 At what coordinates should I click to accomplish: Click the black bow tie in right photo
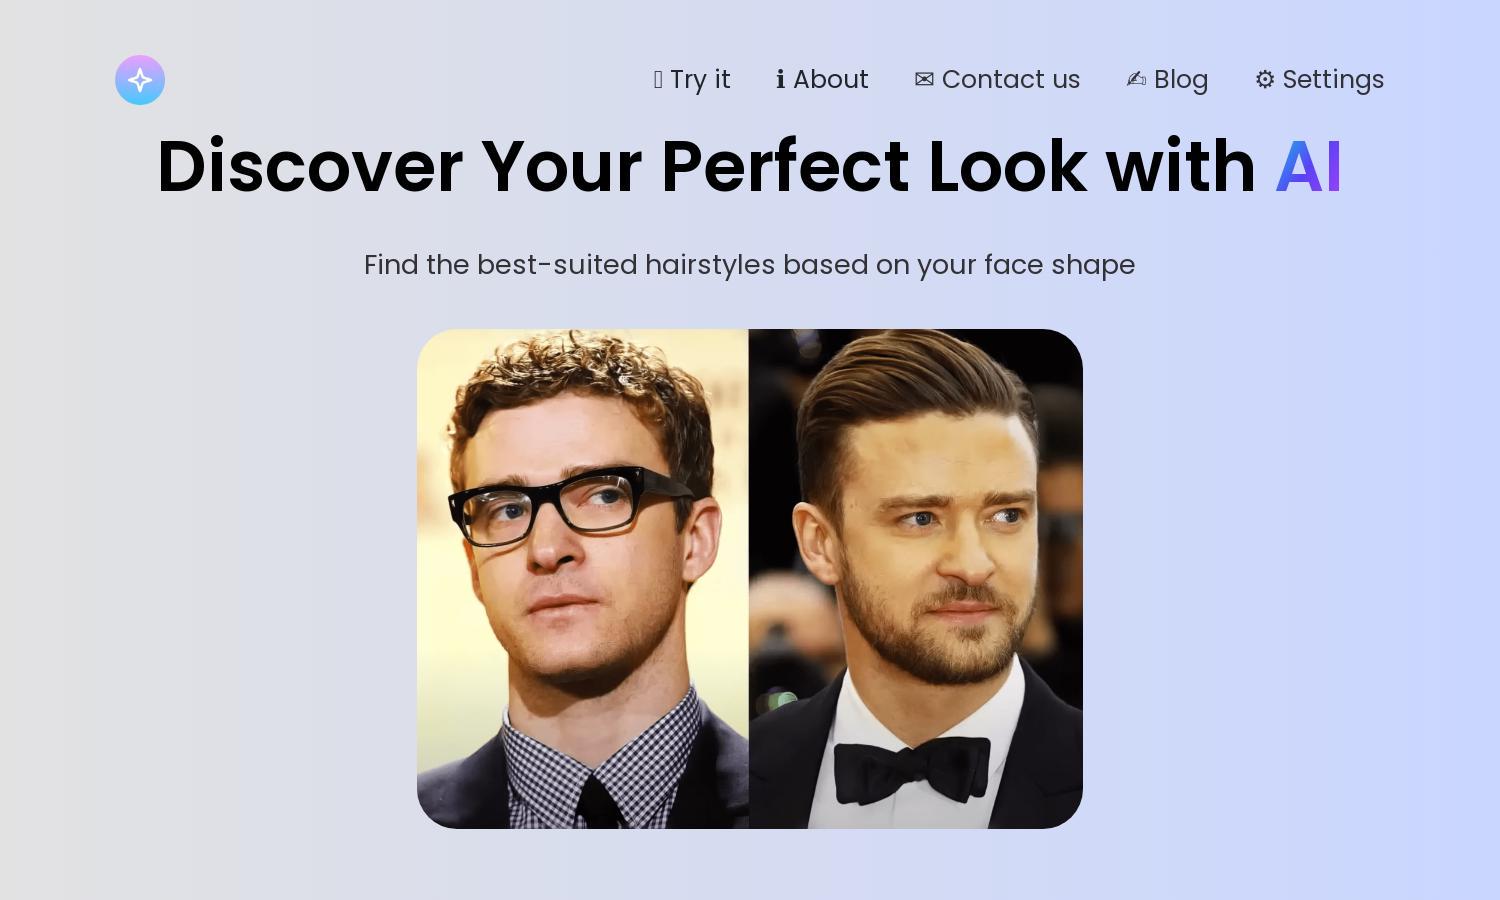click(x=911, y=769)
